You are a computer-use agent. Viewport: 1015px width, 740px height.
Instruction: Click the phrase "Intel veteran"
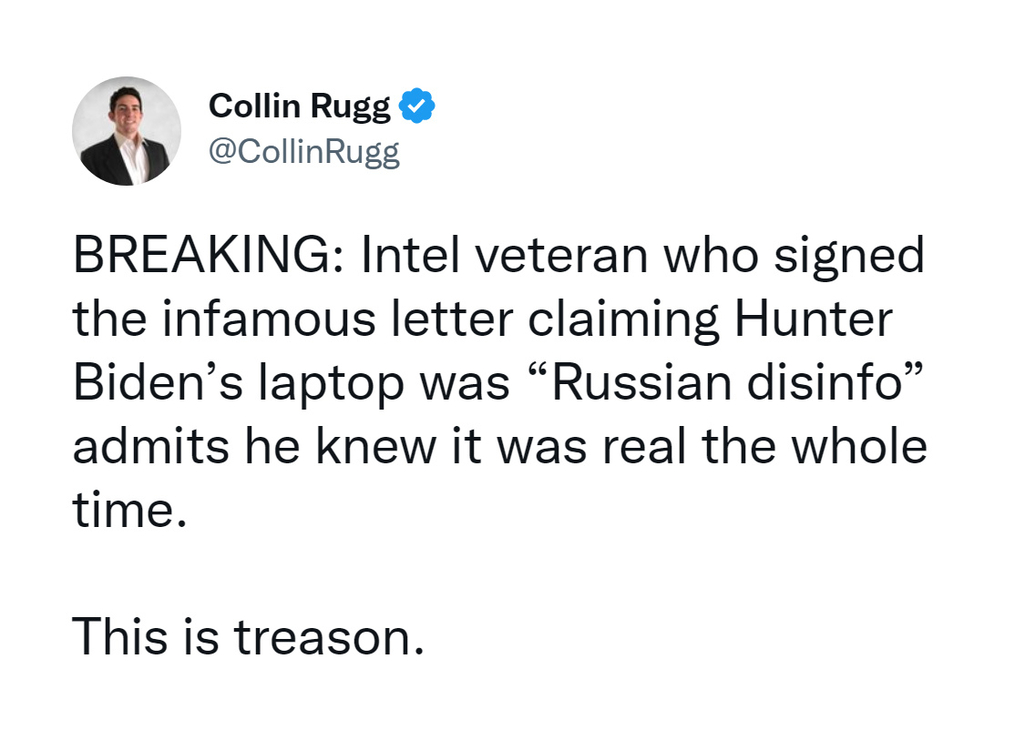pyautogui.click(x=505, y=254)
